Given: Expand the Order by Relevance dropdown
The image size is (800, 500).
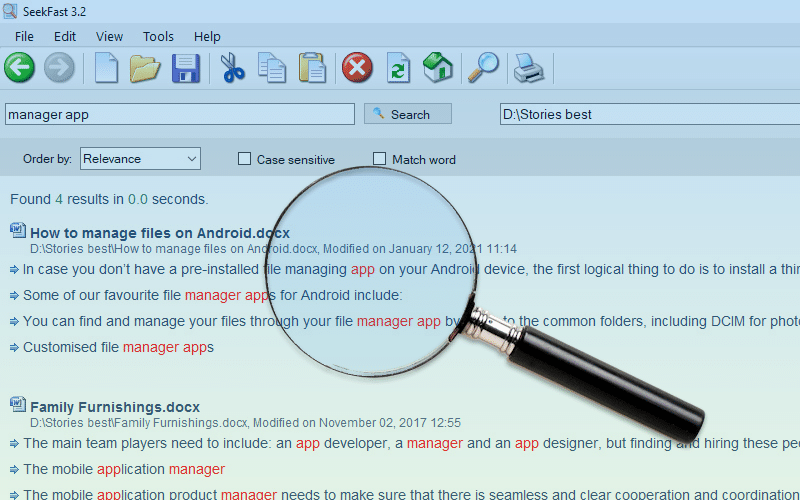Looking at the screenshot, I should 140,159.
